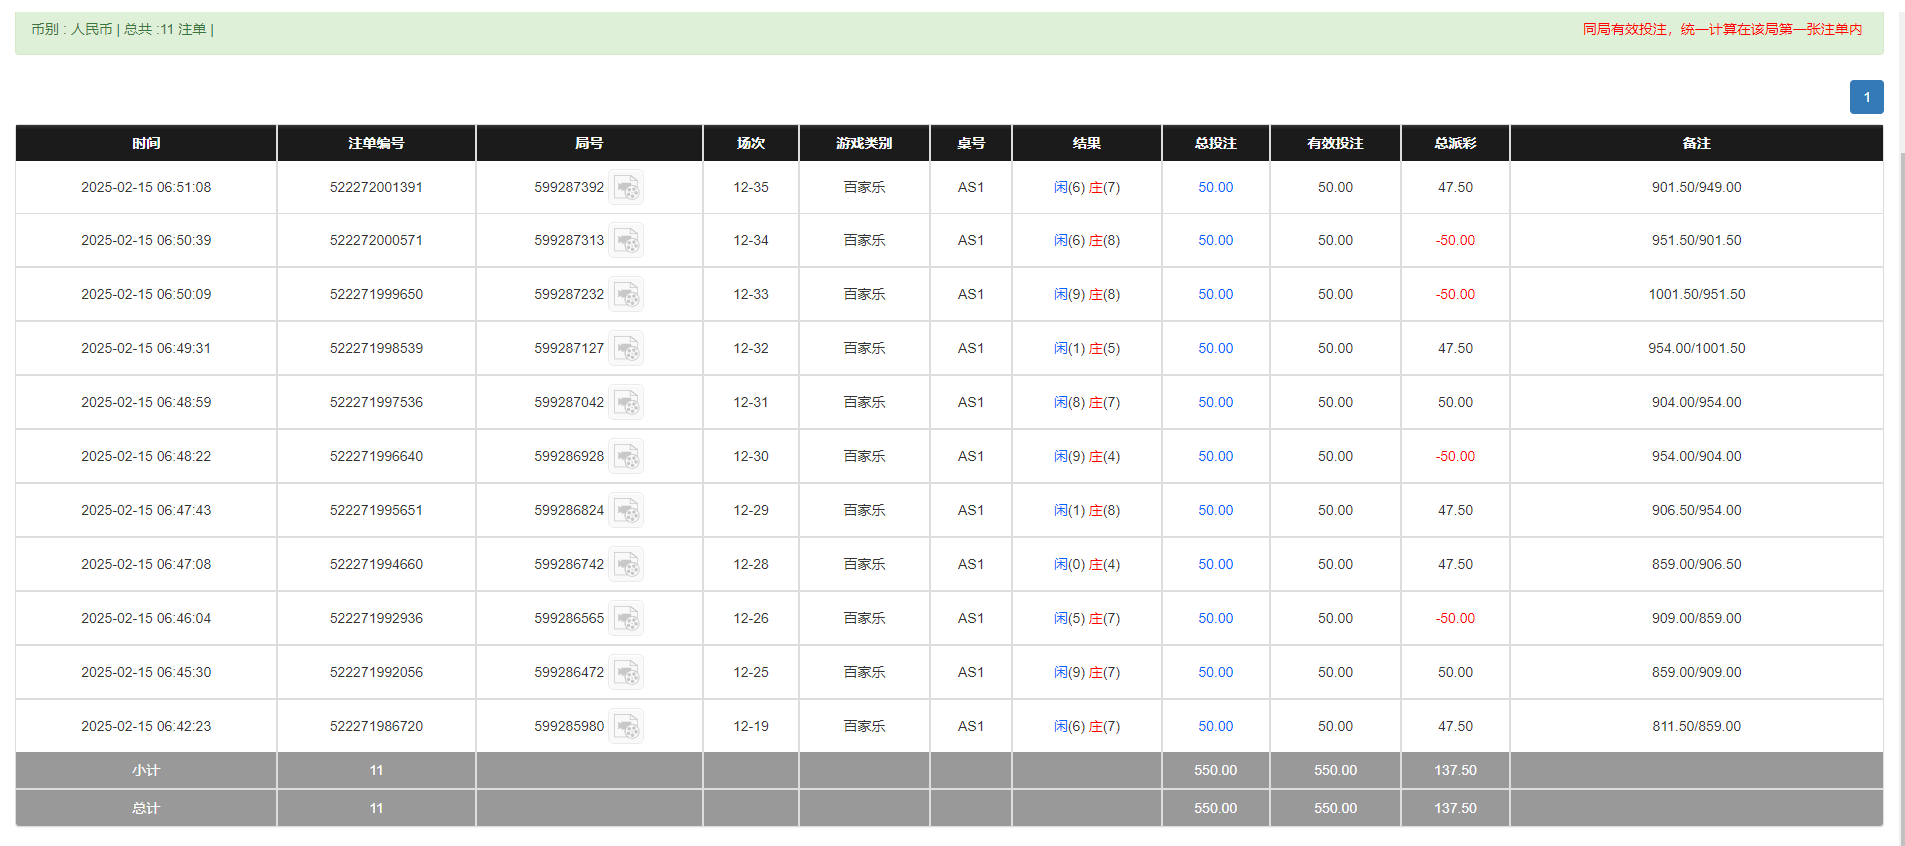
Task: Click total bet link for session 12-30
Action: tap(1215, 457)
